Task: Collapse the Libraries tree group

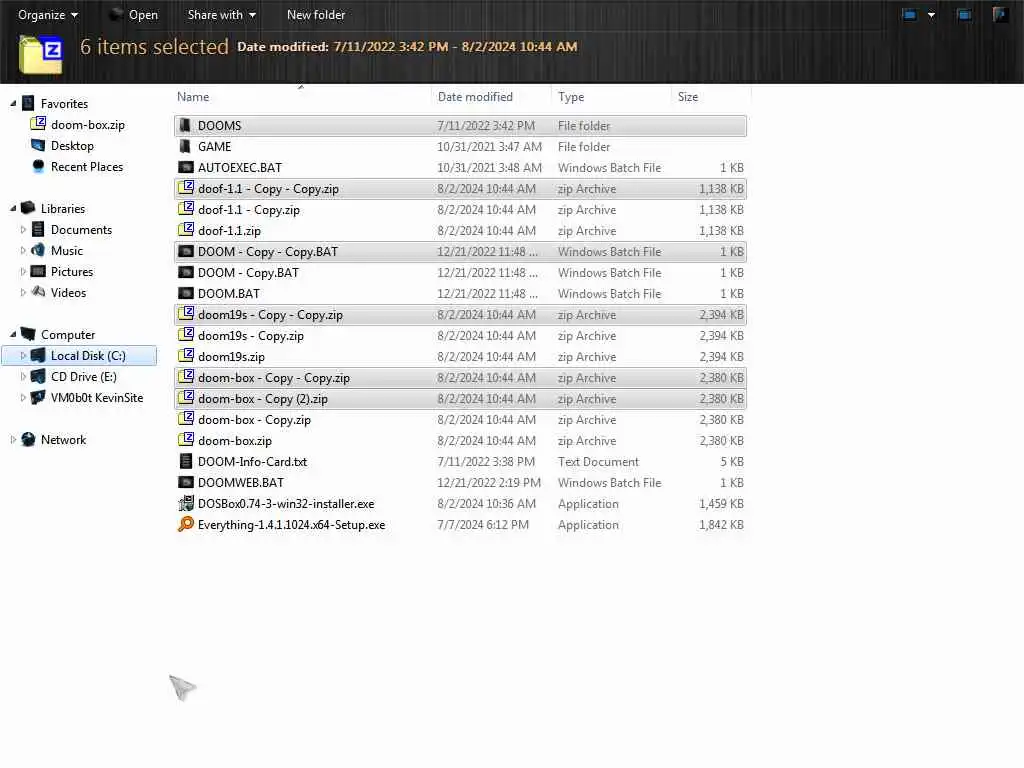Action: coord(12,208)
